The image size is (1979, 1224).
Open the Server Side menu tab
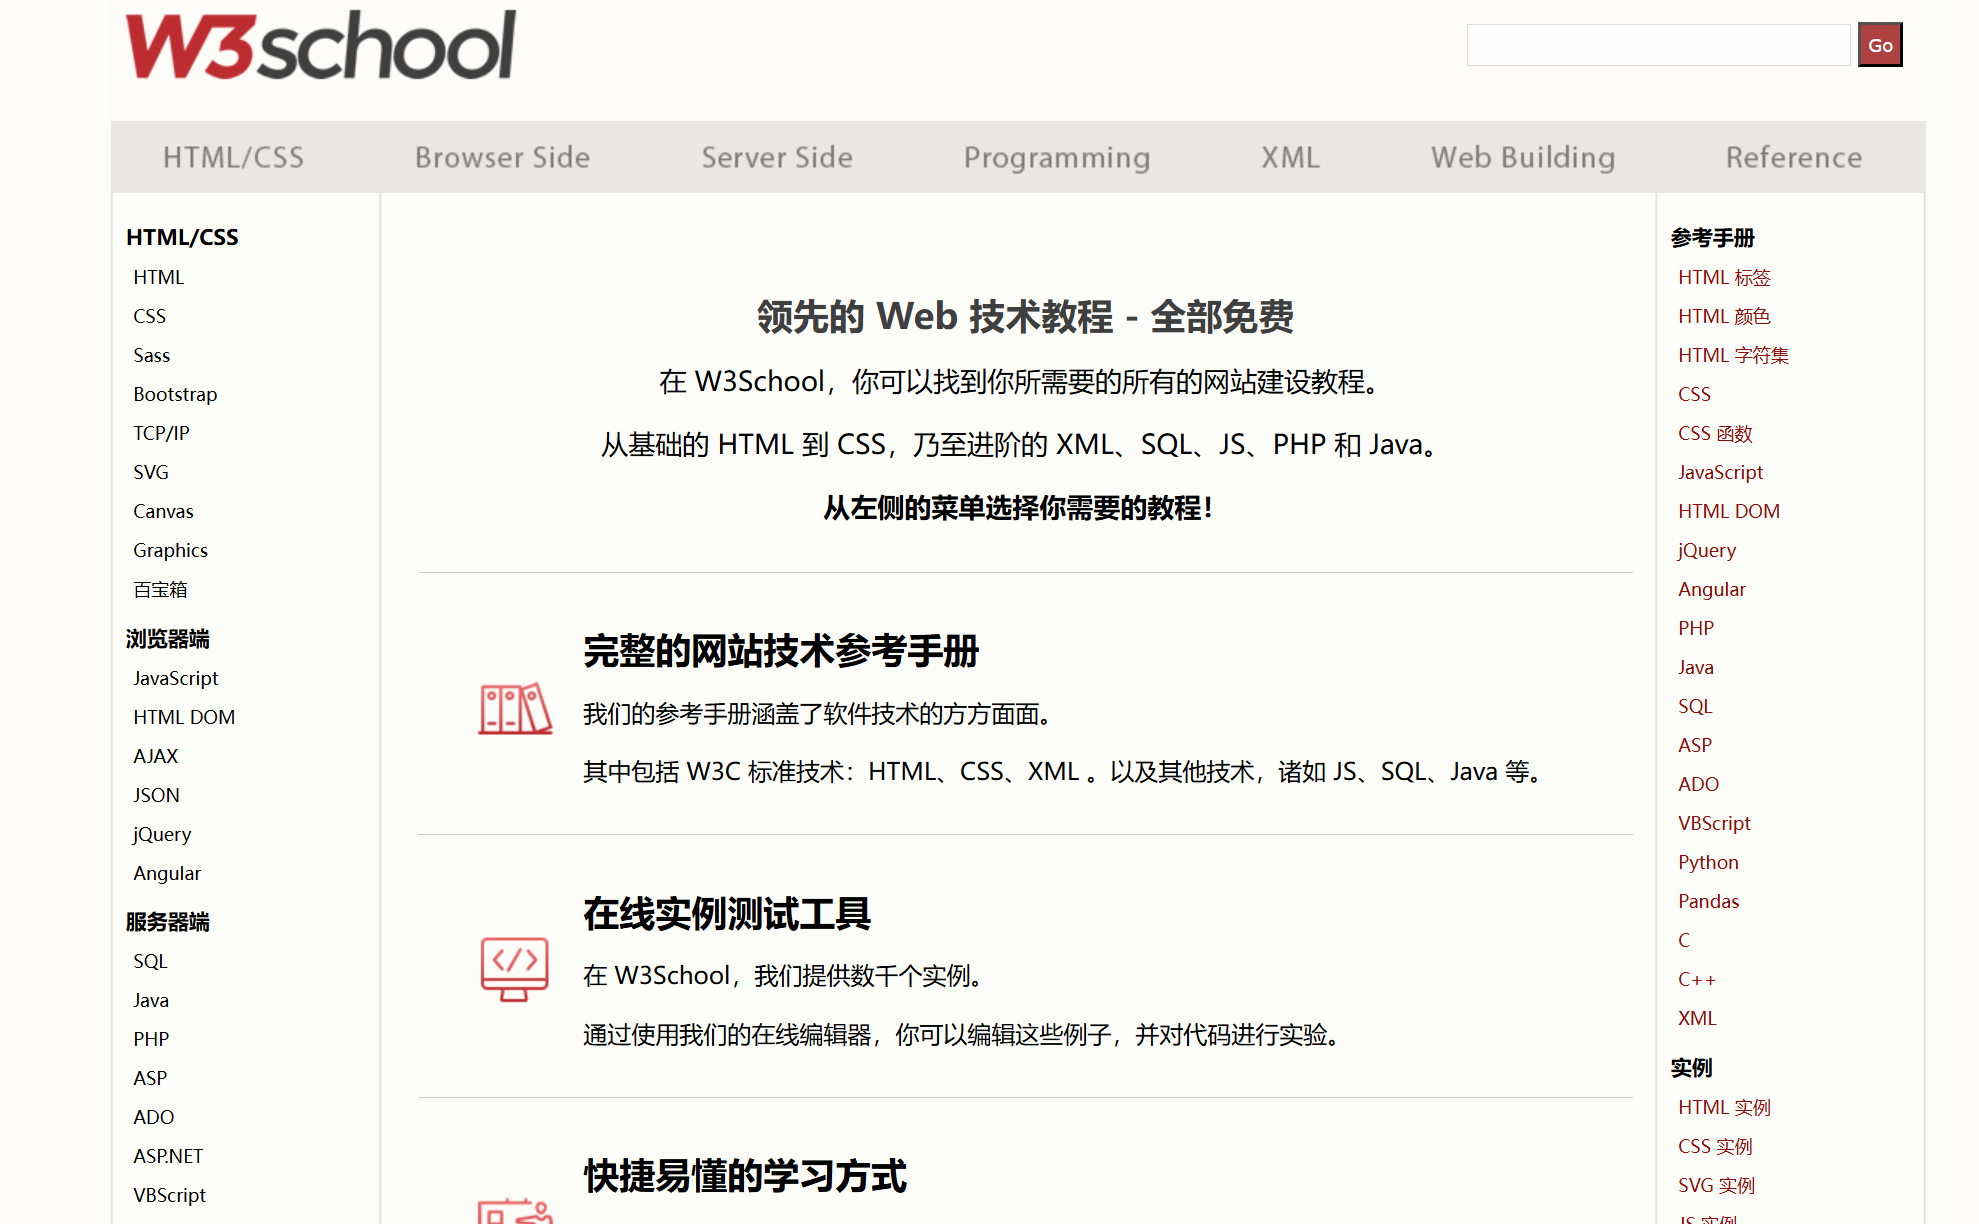[776, 157]
